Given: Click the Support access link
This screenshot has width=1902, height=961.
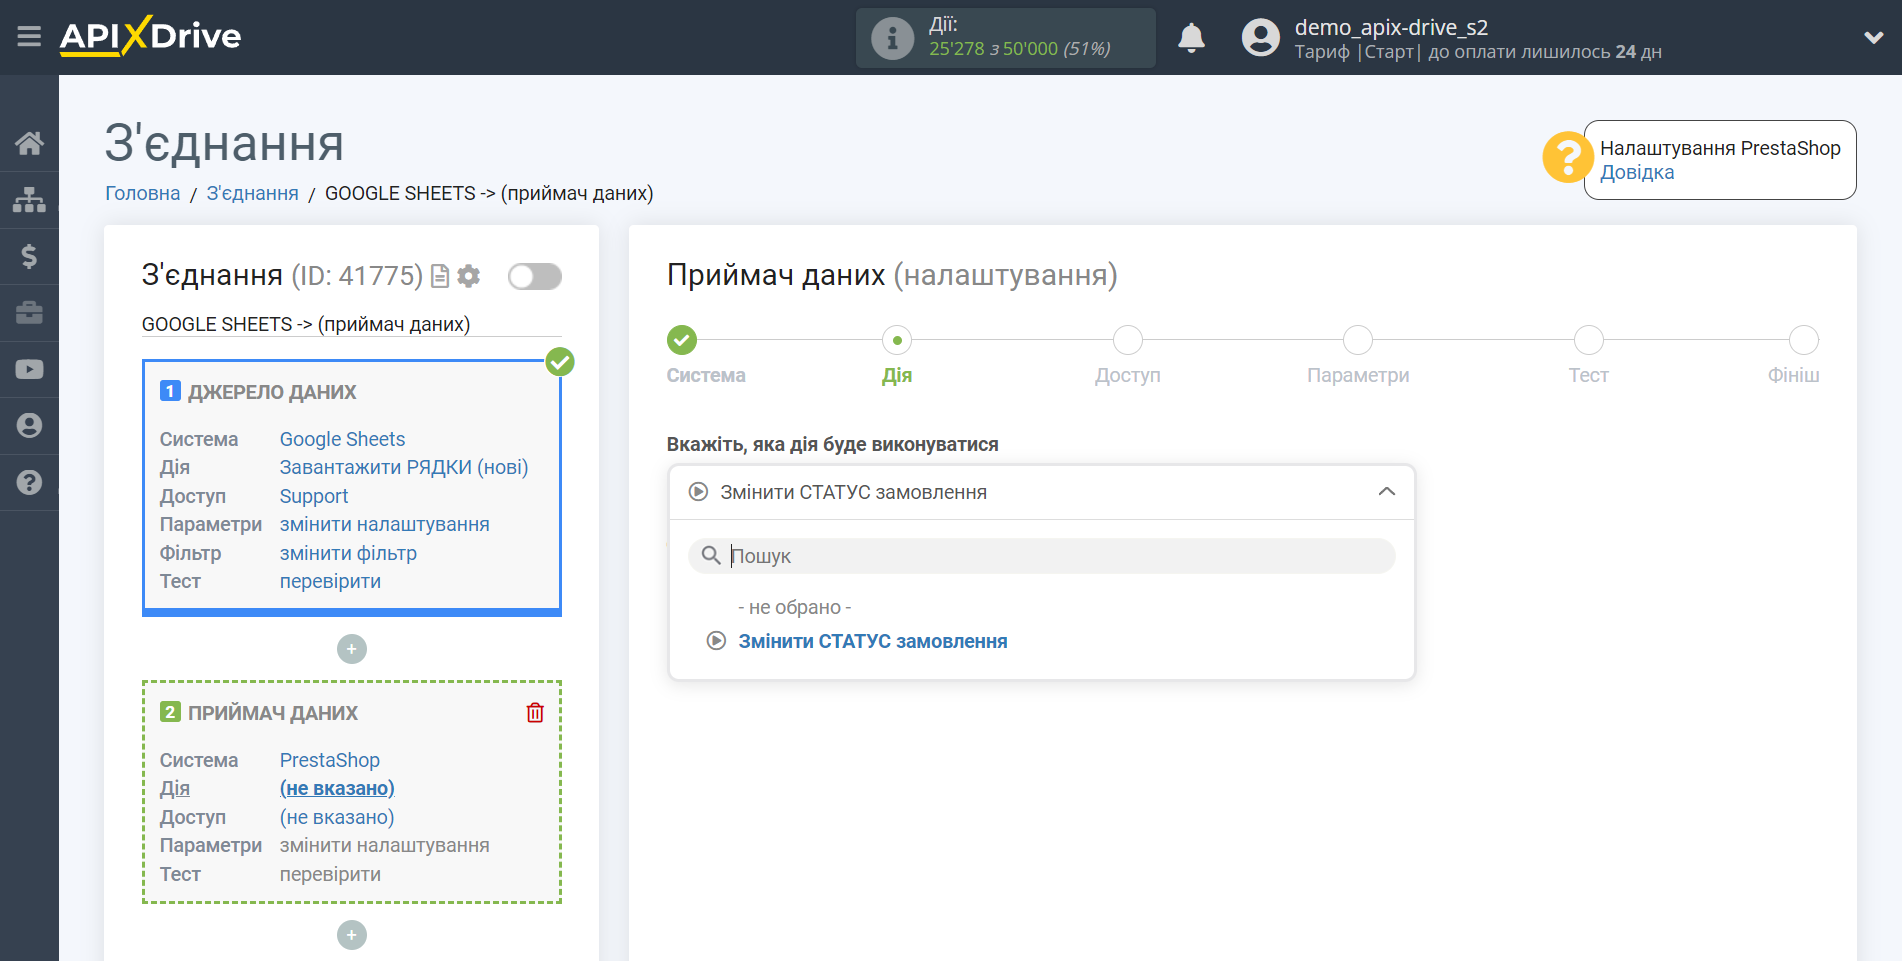Looking at the screenshot, I should click(314, 496).
